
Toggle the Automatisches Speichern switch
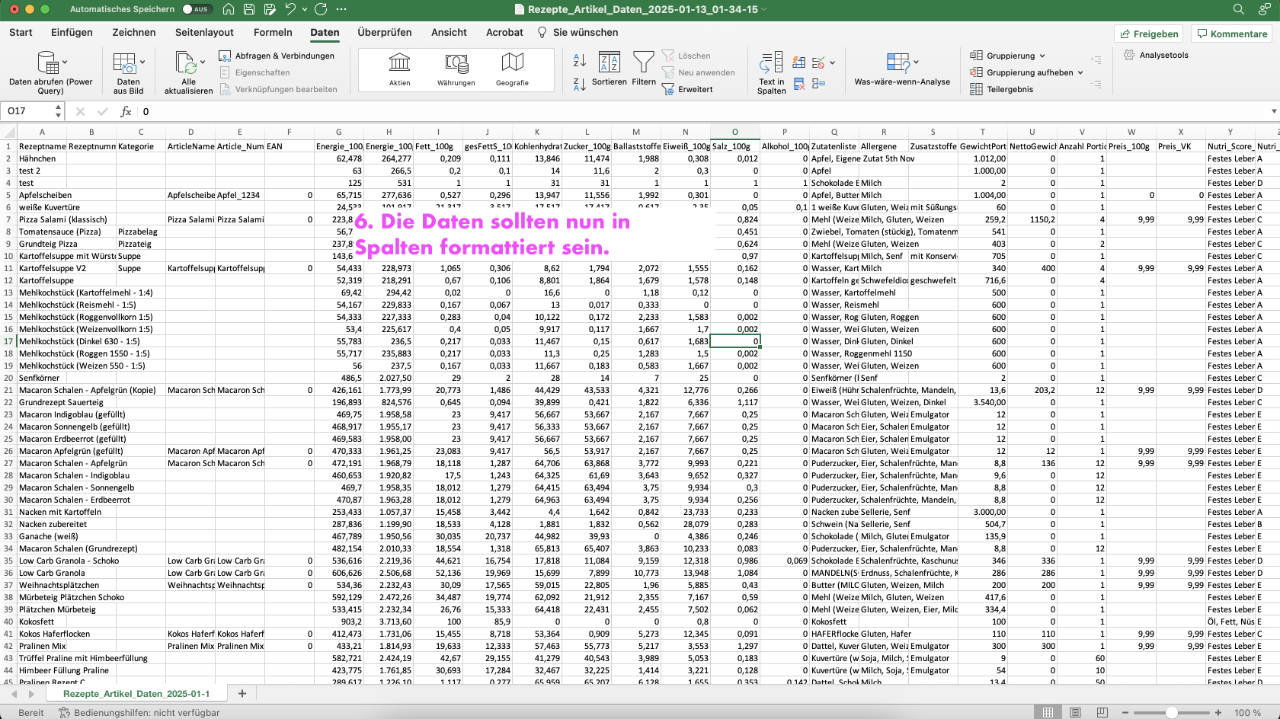click(x=196, y=9)
